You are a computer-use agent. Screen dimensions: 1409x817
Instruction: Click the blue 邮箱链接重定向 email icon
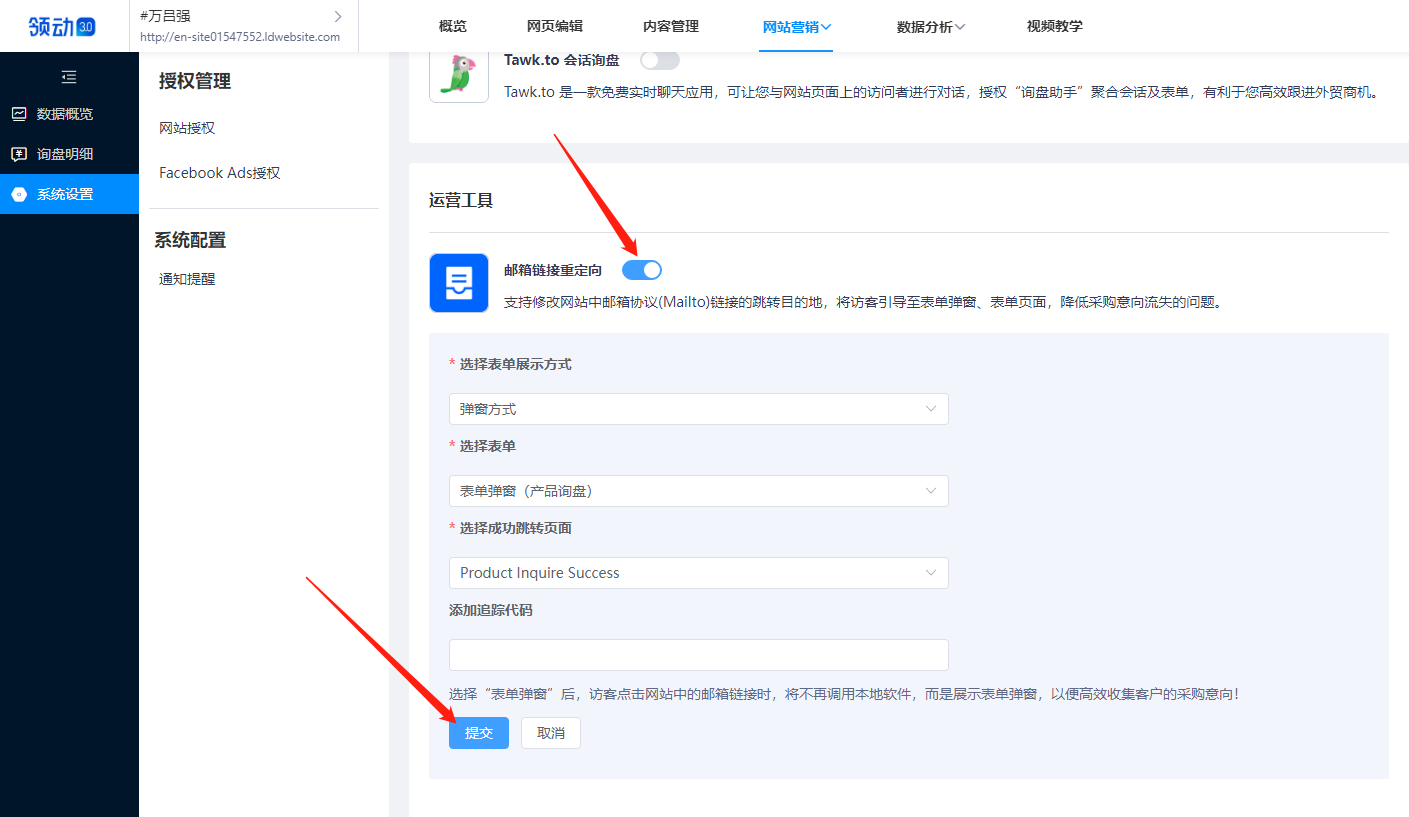point(458,283)
